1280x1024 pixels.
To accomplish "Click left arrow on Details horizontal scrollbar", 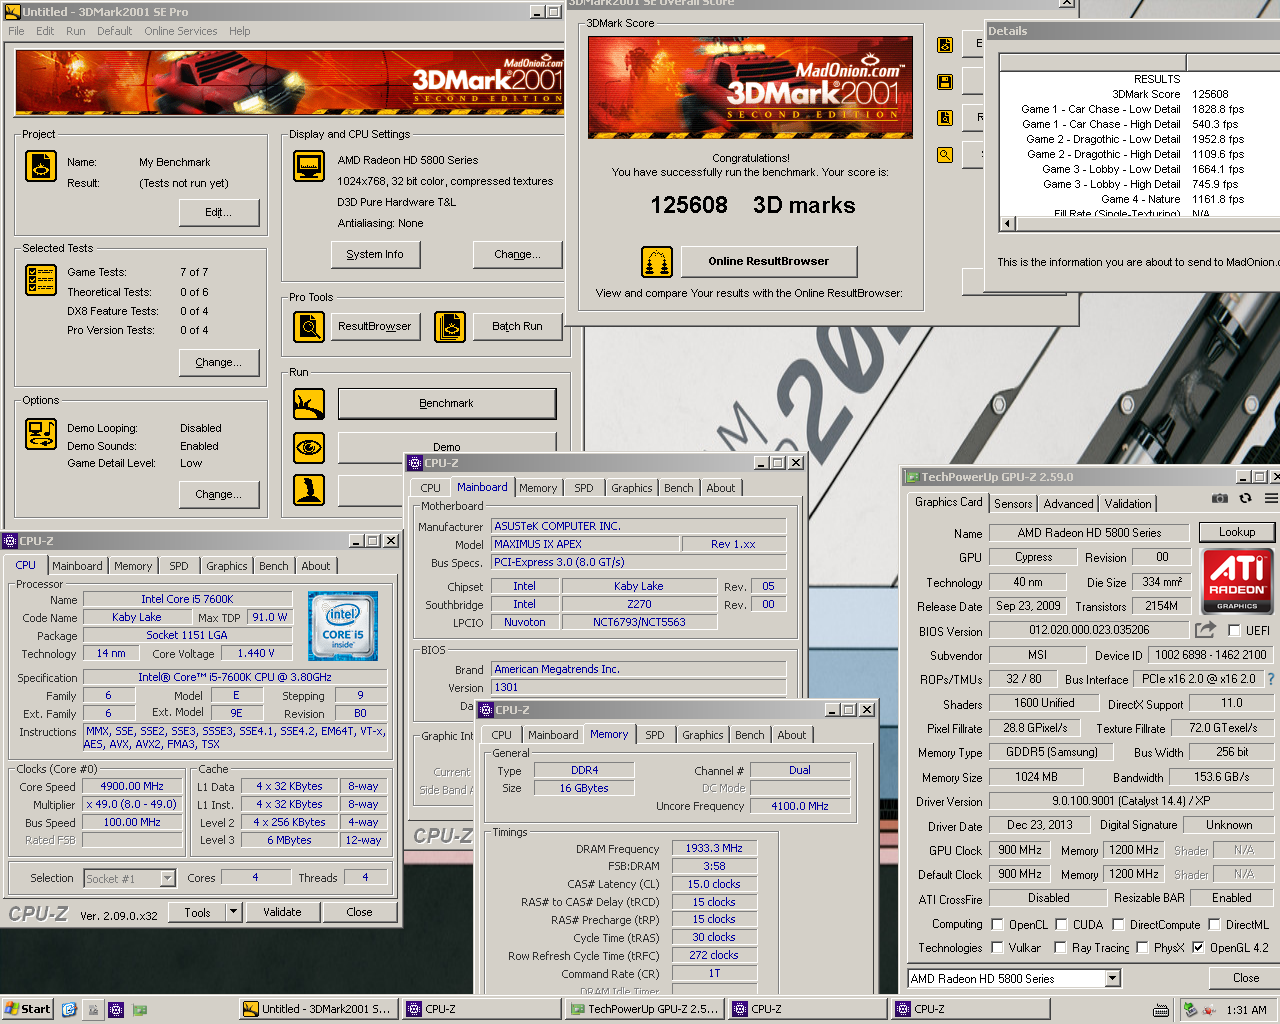I will point(1007,224).
